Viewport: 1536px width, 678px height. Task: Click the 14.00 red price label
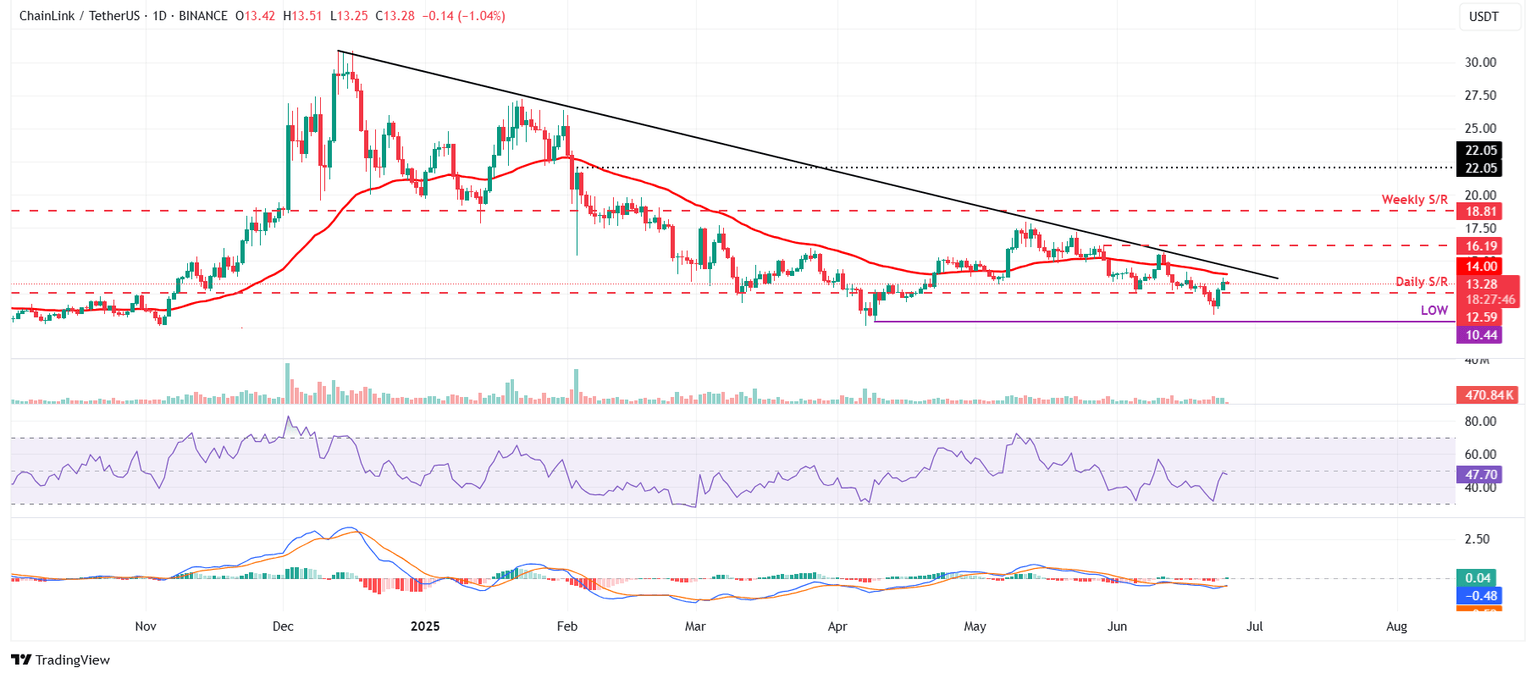click(1481, 266)
